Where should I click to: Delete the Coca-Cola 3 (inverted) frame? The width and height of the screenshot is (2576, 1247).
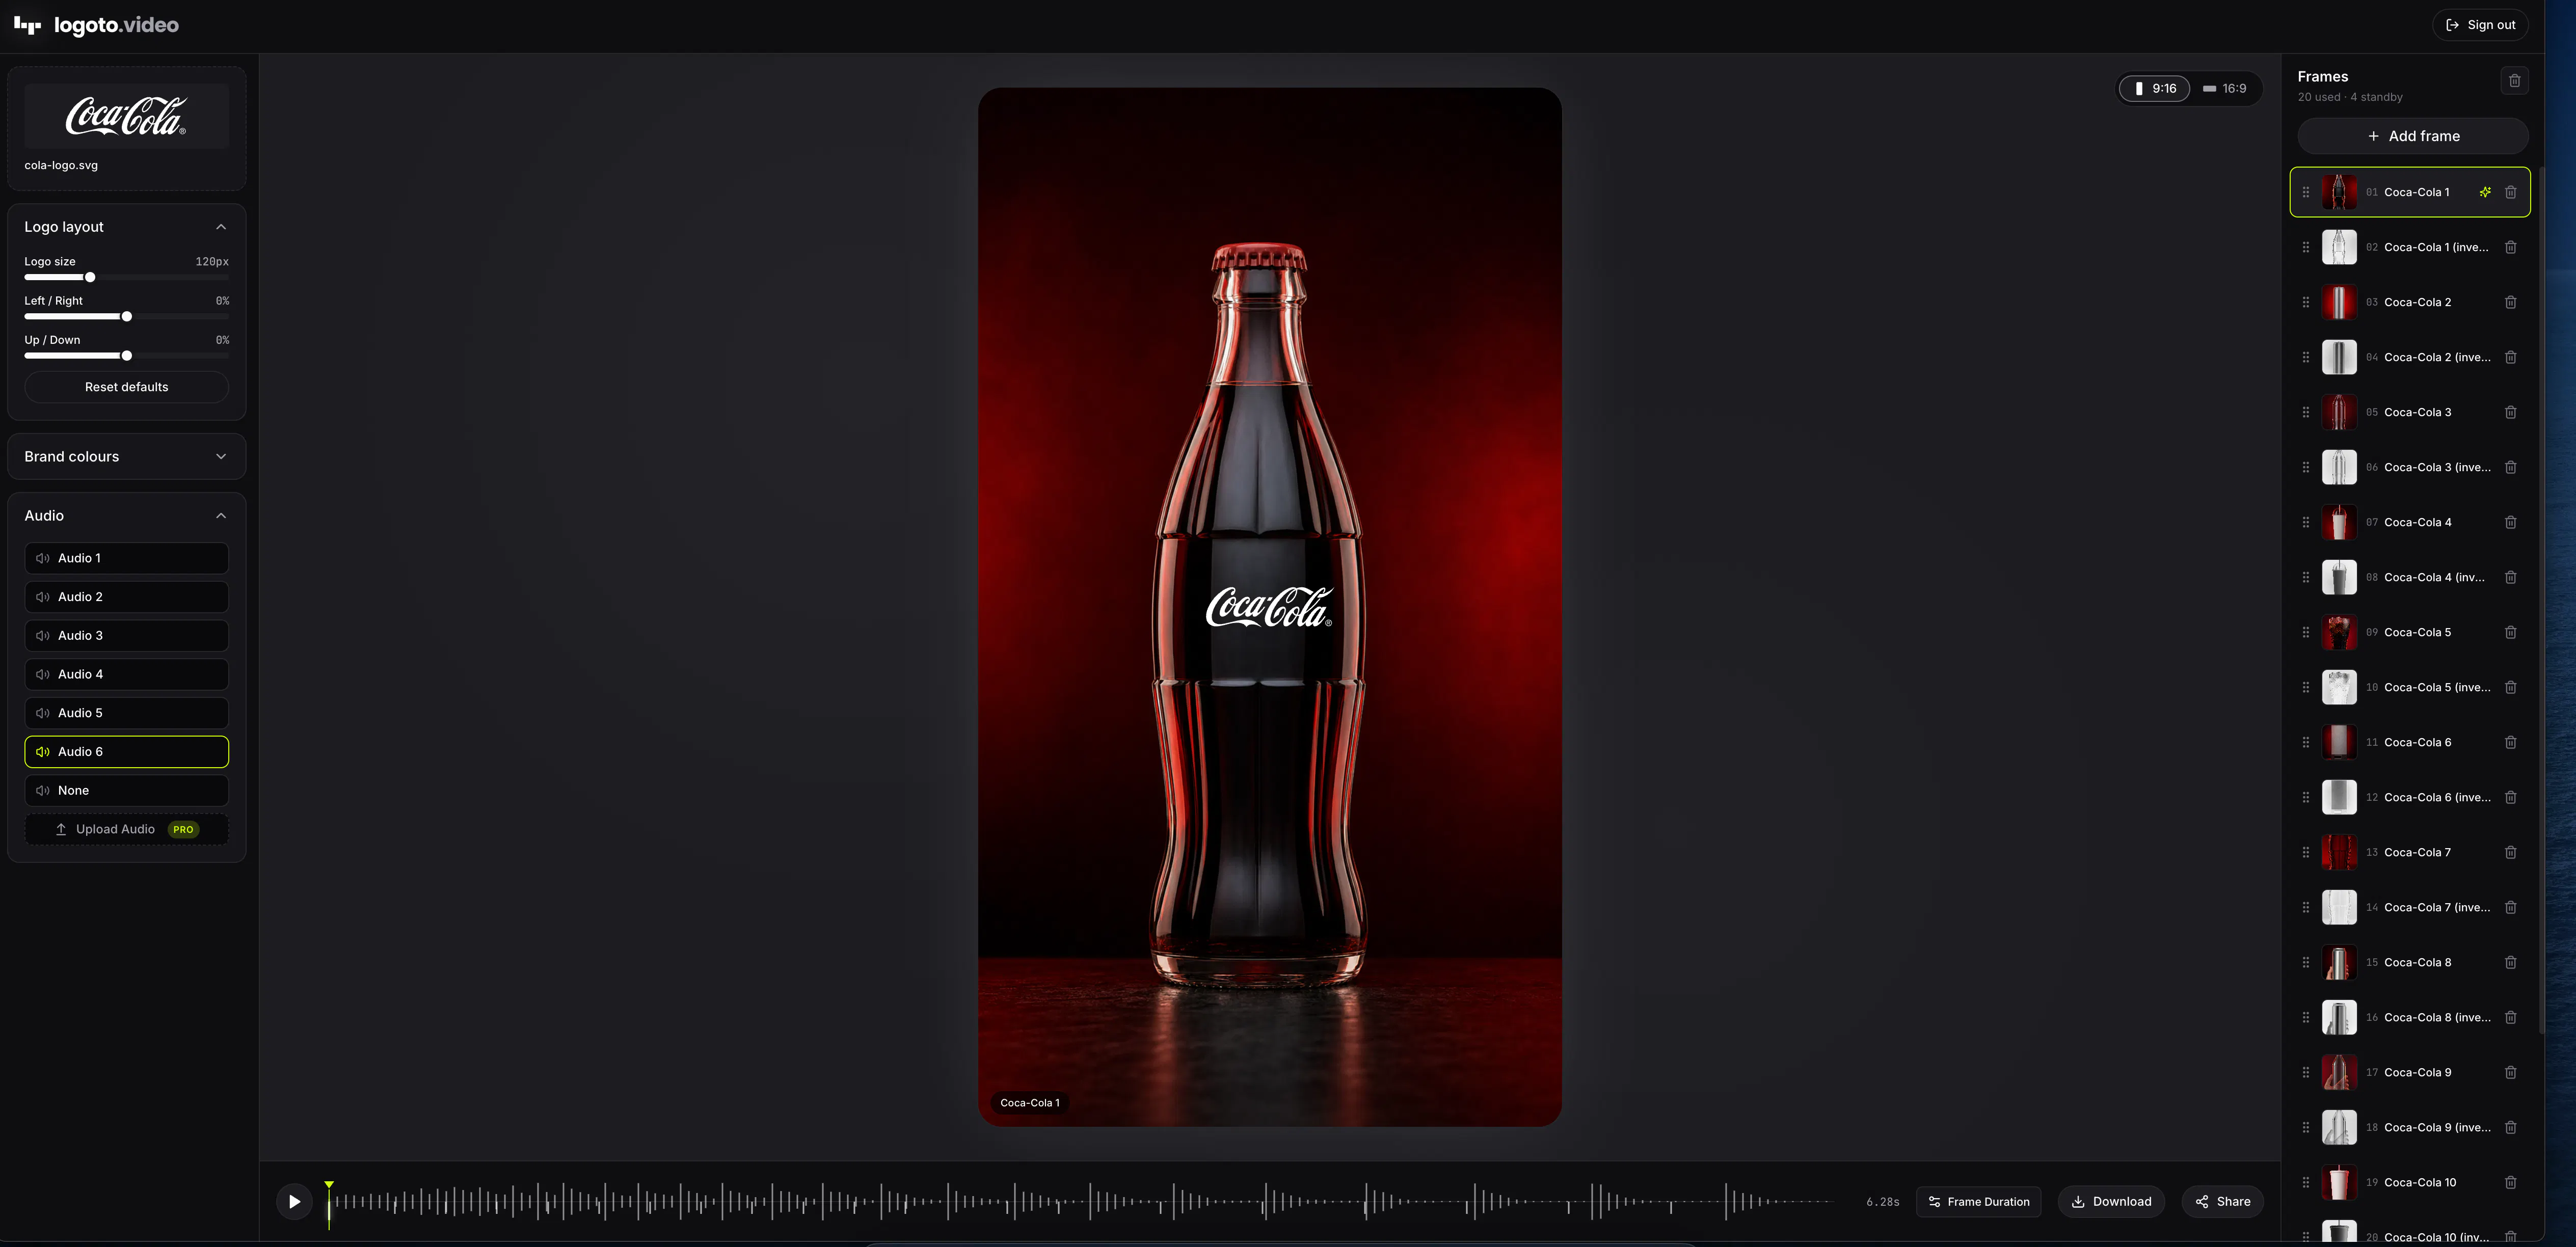tap(2510, 467)
